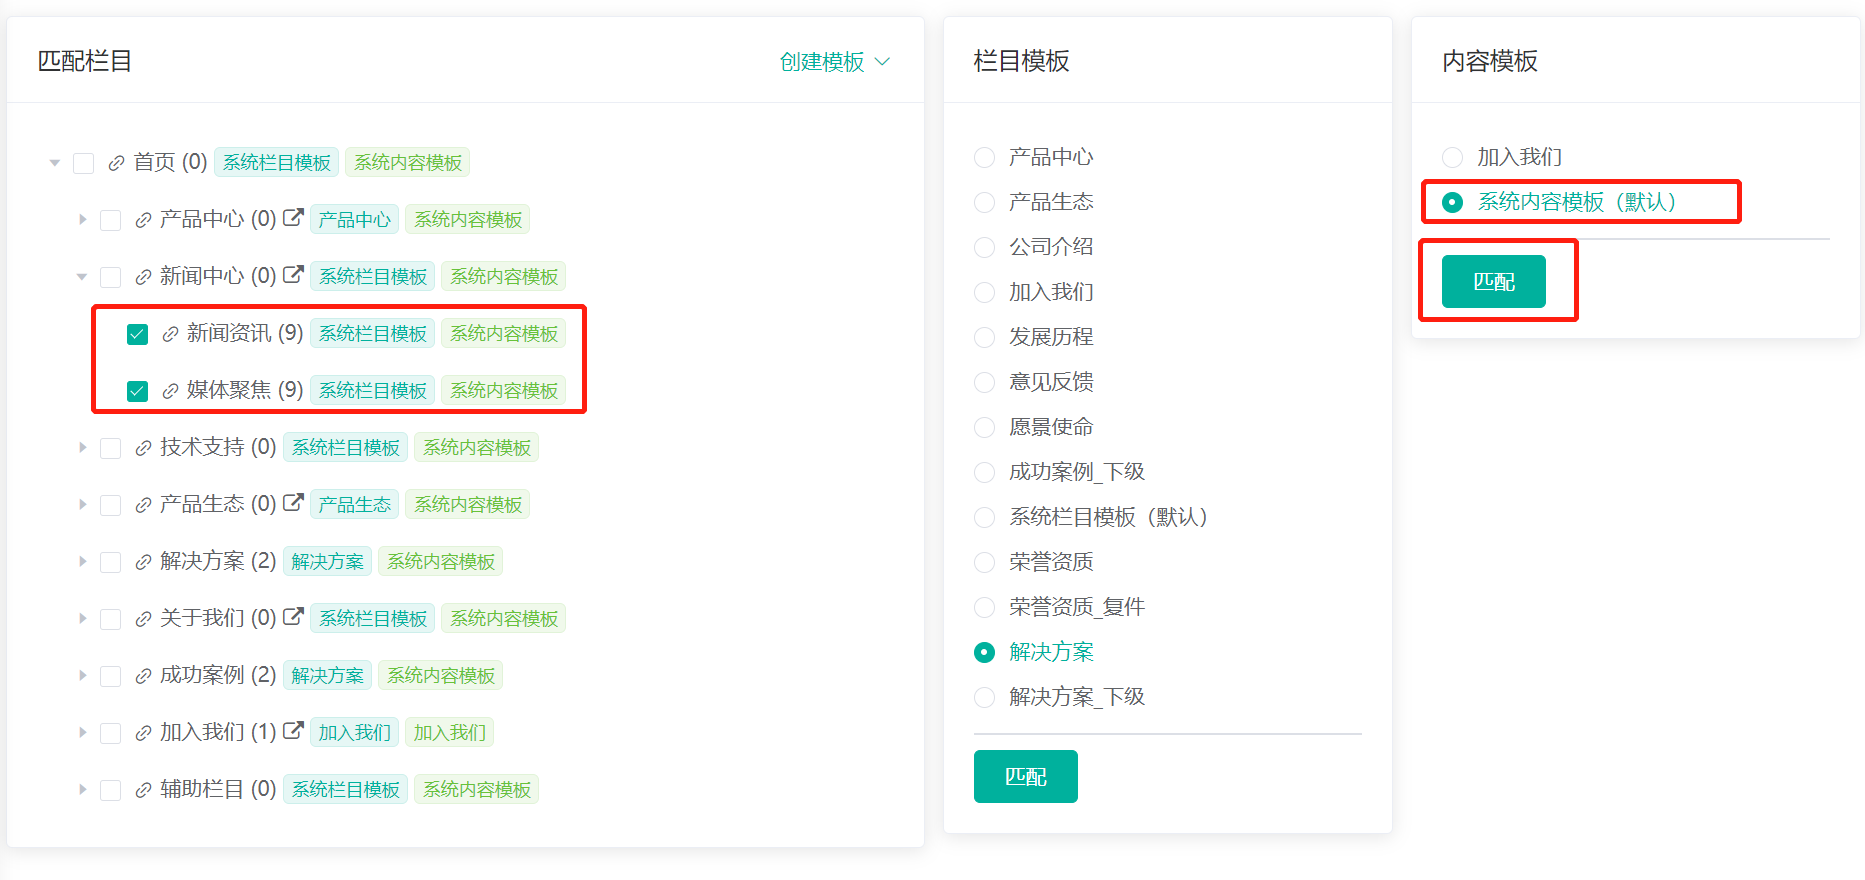Choose 加入我们 in 内容模板 panel
This screenshot has width=1865, height=880.
click(x=1453, y=157)
